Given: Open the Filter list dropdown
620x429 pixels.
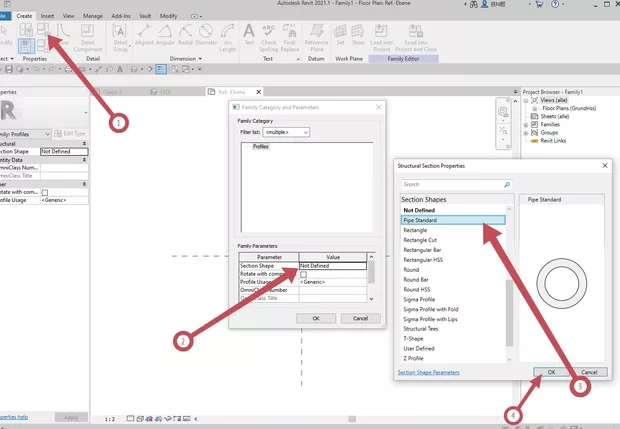Looking at the screenshot, I should coord(290,131).
